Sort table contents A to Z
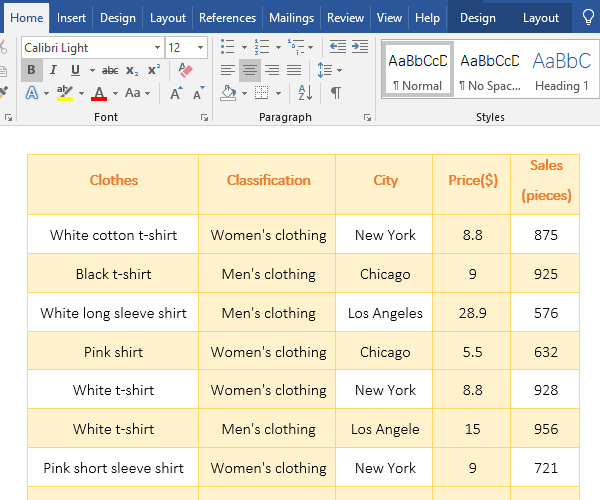The image size is (600, 500). click(x=305, y=93)
